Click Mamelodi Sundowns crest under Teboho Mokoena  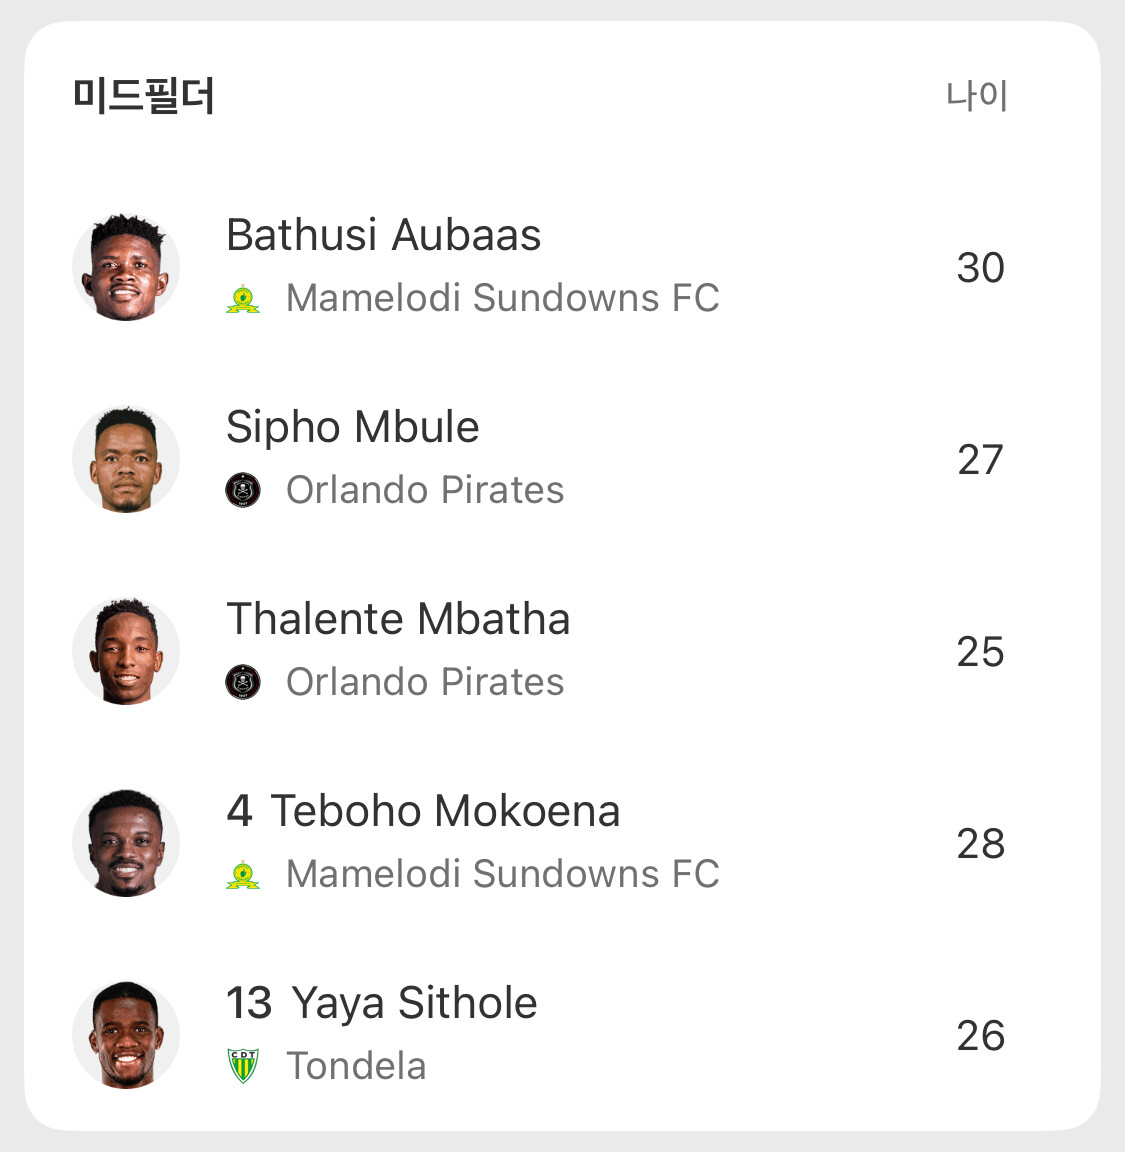[243, 875]
